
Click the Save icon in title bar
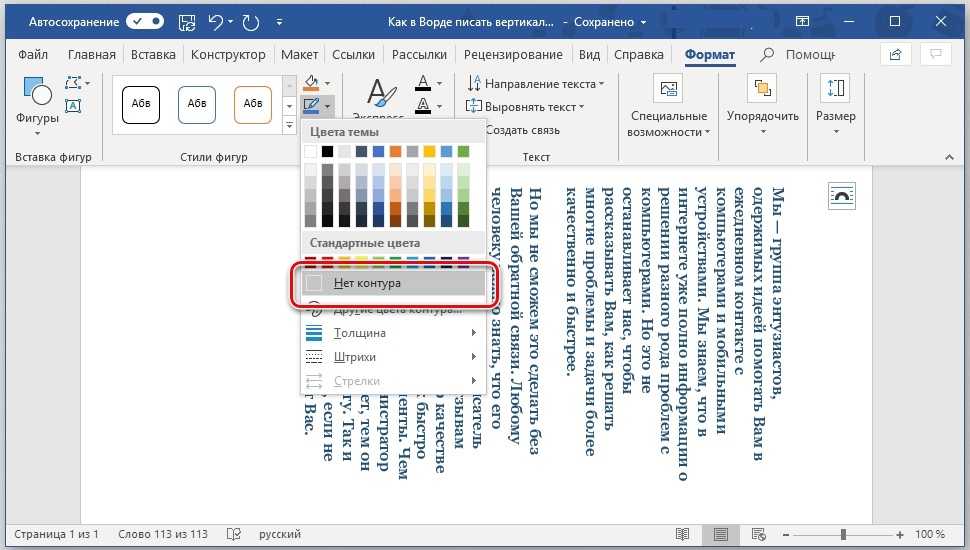click(187, 20)
